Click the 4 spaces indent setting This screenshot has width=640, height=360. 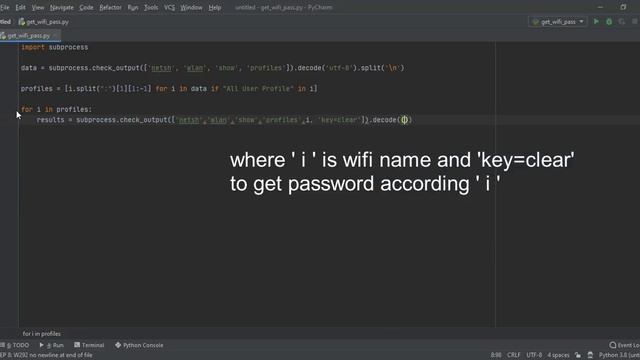point(558,355)
